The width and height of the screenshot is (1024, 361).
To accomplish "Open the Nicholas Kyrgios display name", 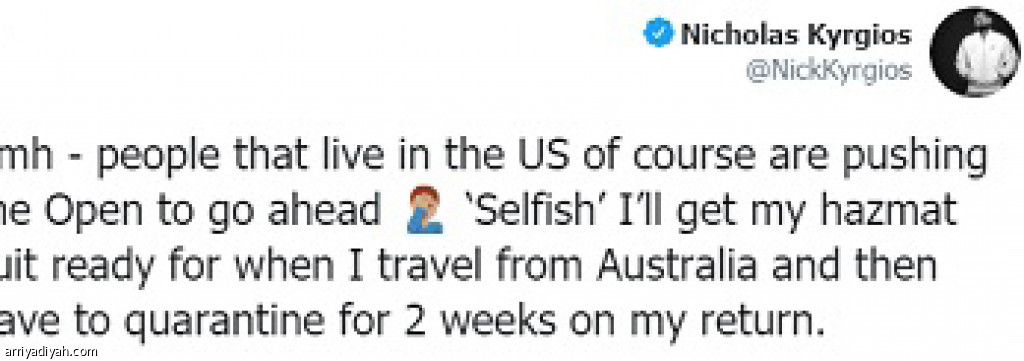I will point(795,35).
